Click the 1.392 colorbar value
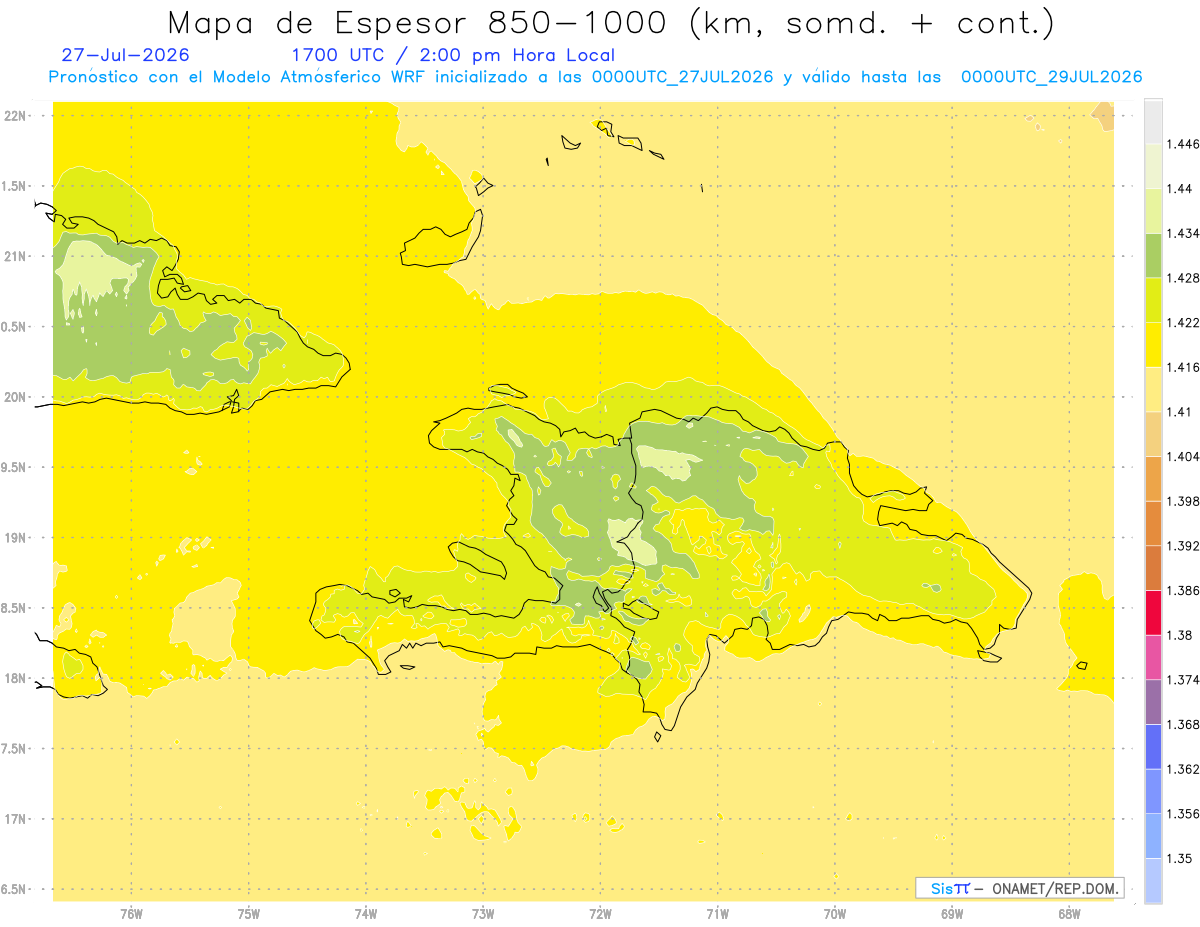1200x927 pixels. 1182,546
